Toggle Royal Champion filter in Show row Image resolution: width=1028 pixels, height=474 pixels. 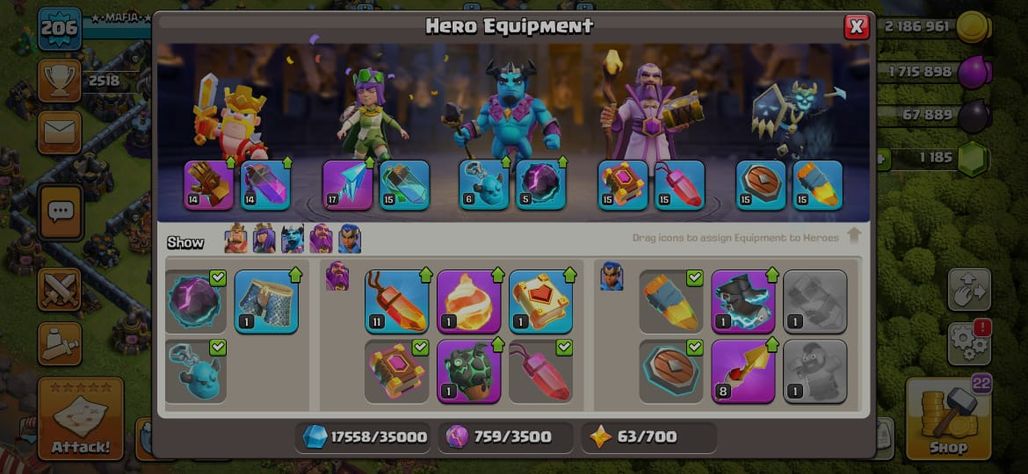(349, 239)
